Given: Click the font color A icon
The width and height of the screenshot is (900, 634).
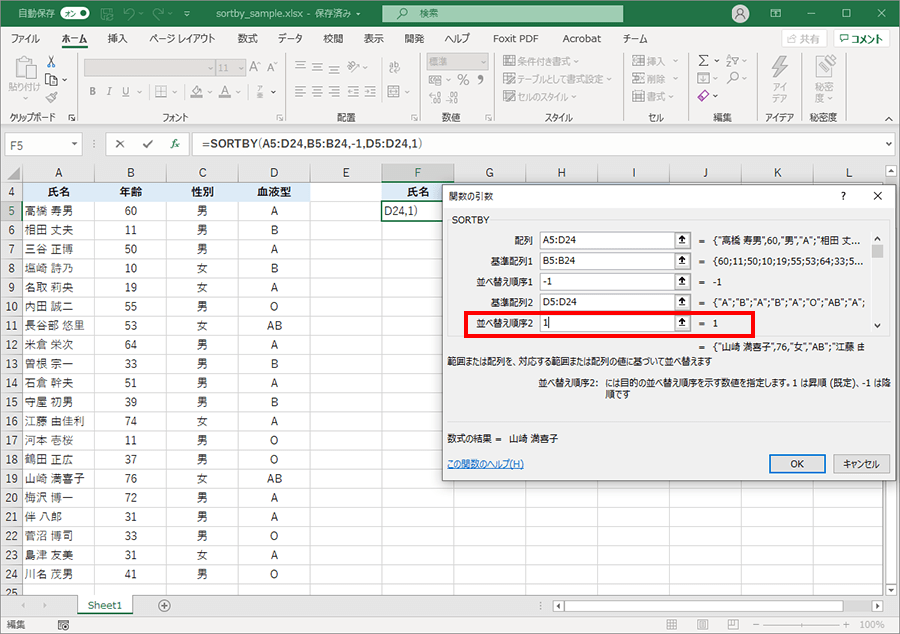Looking at the screenshot, I should point(225,91).
